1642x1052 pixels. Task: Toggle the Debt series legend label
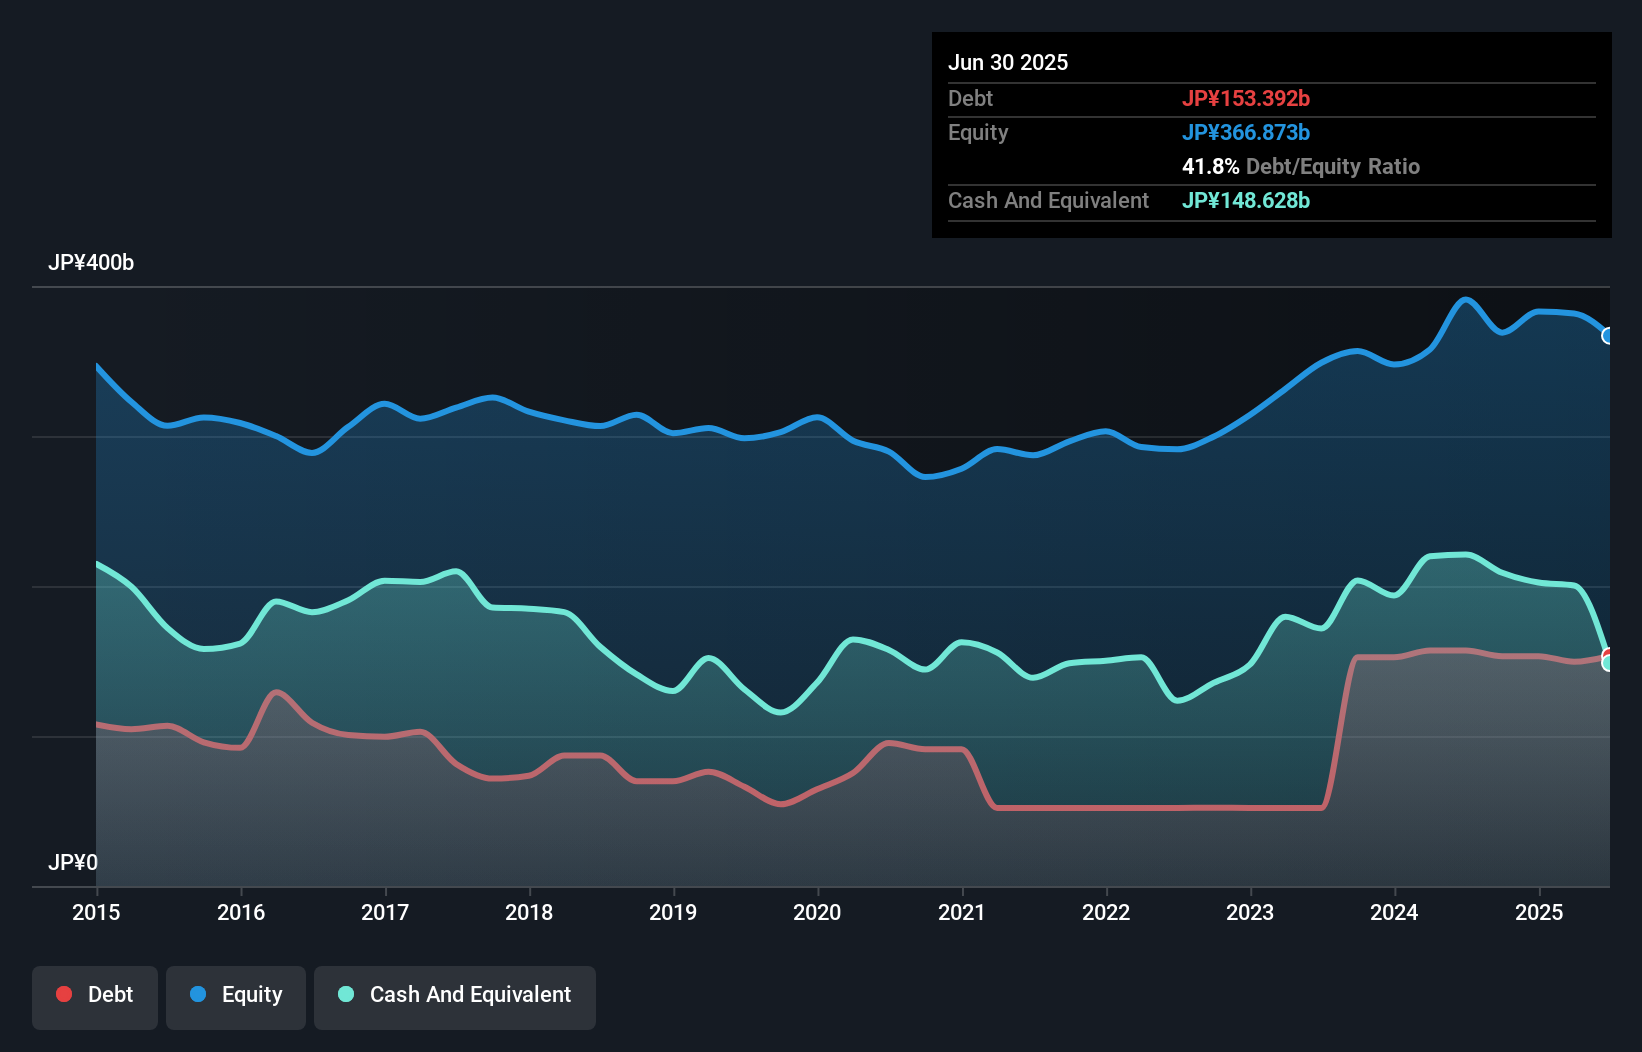click(110, 994)
